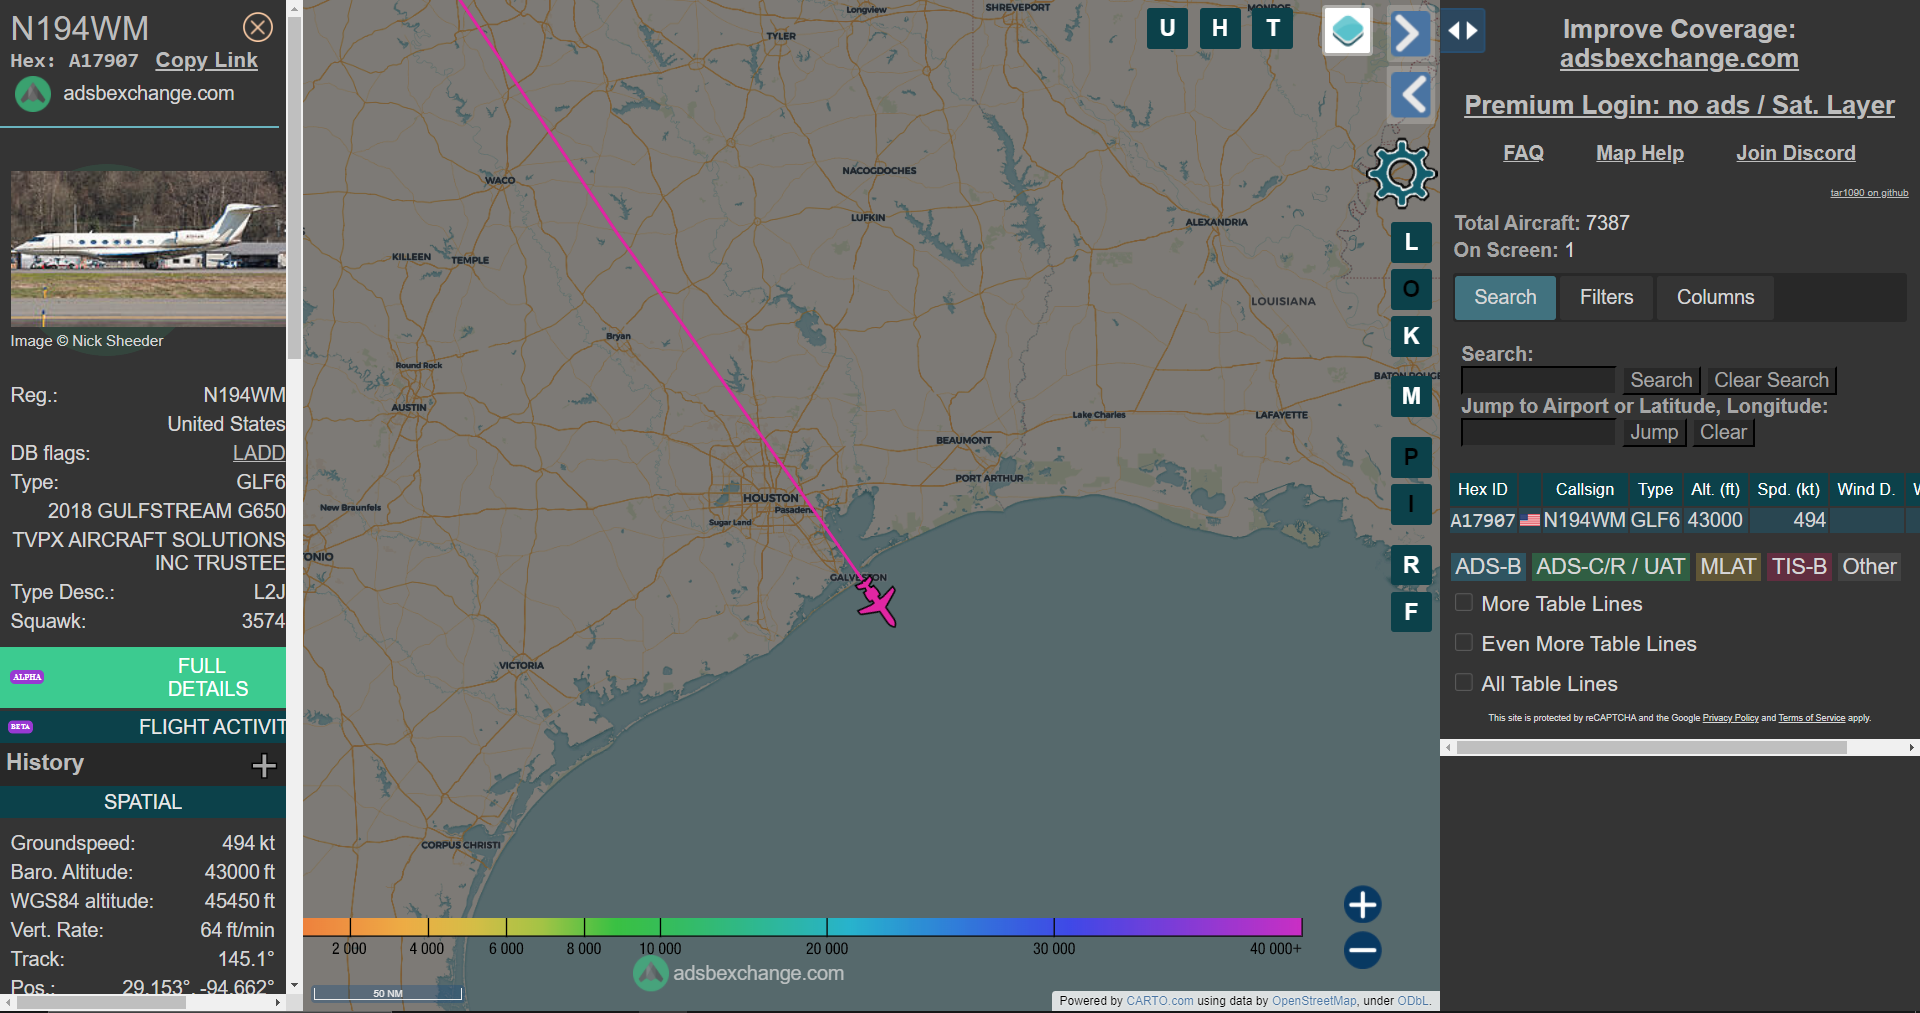Enable More Table Lines checkbox
1920x1013 pixels.
point(1464,603)
